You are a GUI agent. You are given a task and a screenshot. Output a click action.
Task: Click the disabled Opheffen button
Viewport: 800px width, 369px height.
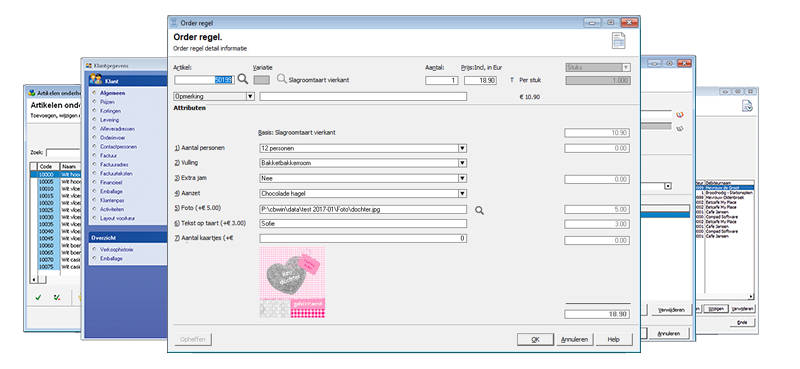[x=193, y=339]
